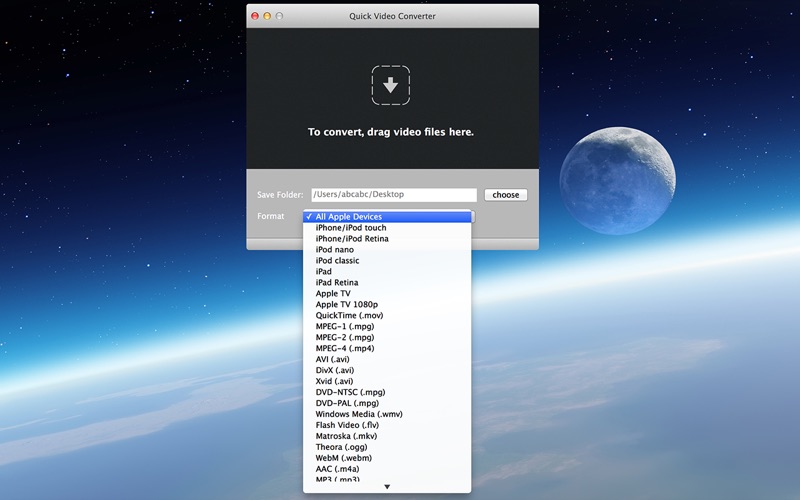This screenshot has height=500, width=800.
Task: Click the down arrow to show more formats
Action: [x=387, y=487]
